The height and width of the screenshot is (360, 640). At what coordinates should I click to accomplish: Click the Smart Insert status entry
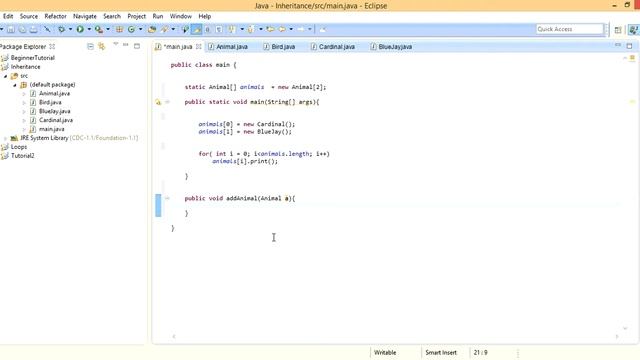[441, 353]
